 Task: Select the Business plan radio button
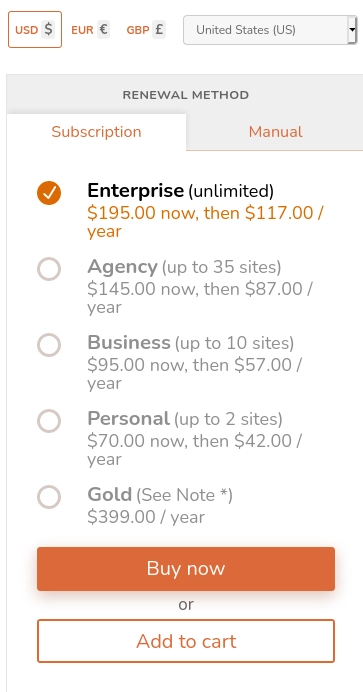[49, 345]
